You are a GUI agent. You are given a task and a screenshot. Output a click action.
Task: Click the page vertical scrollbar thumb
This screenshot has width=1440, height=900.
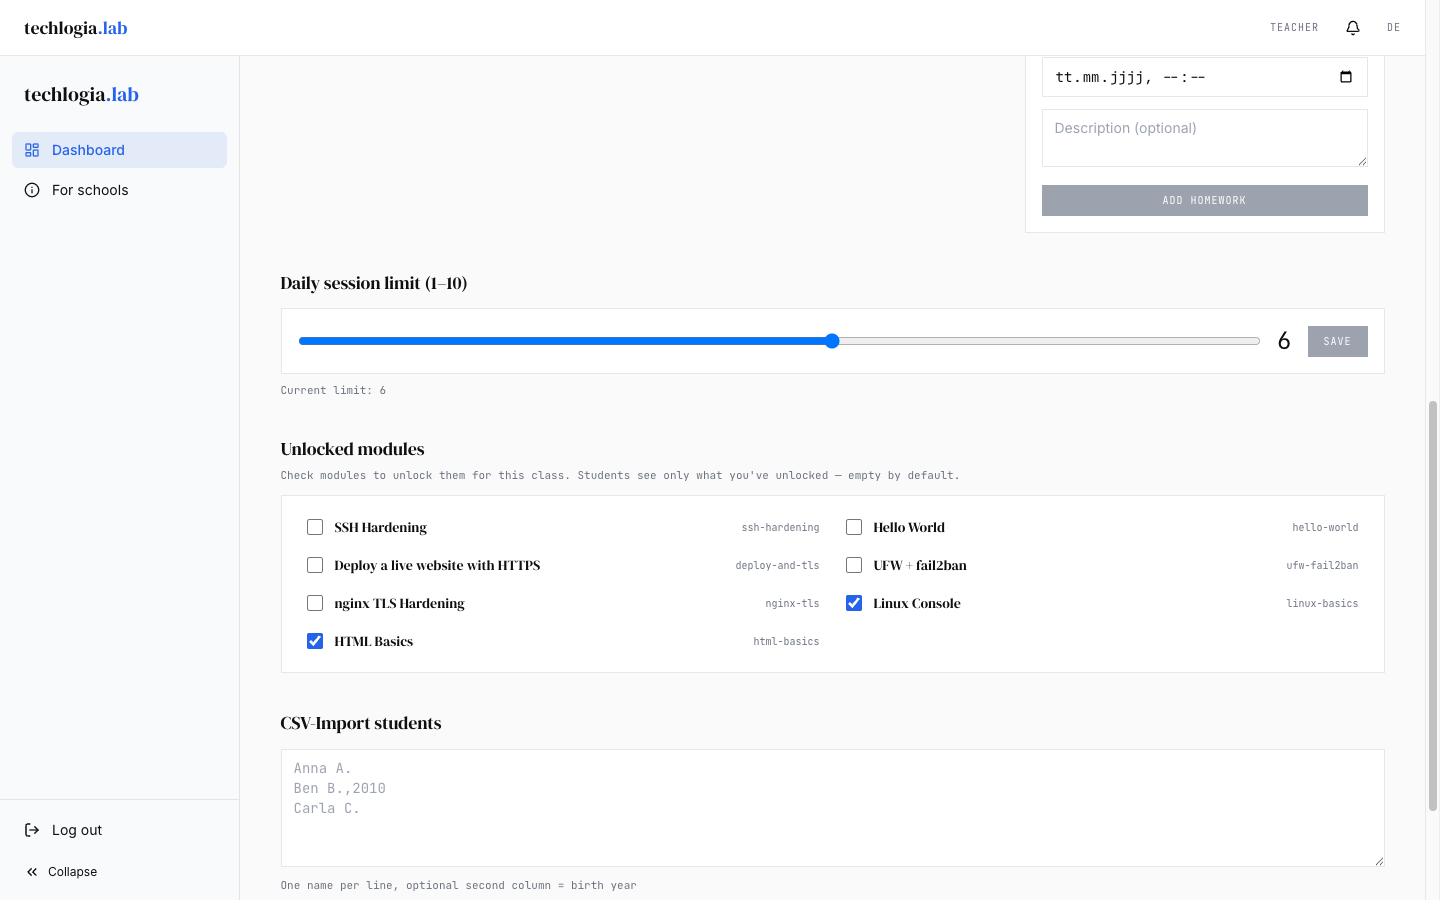(x=1433, y=605)
